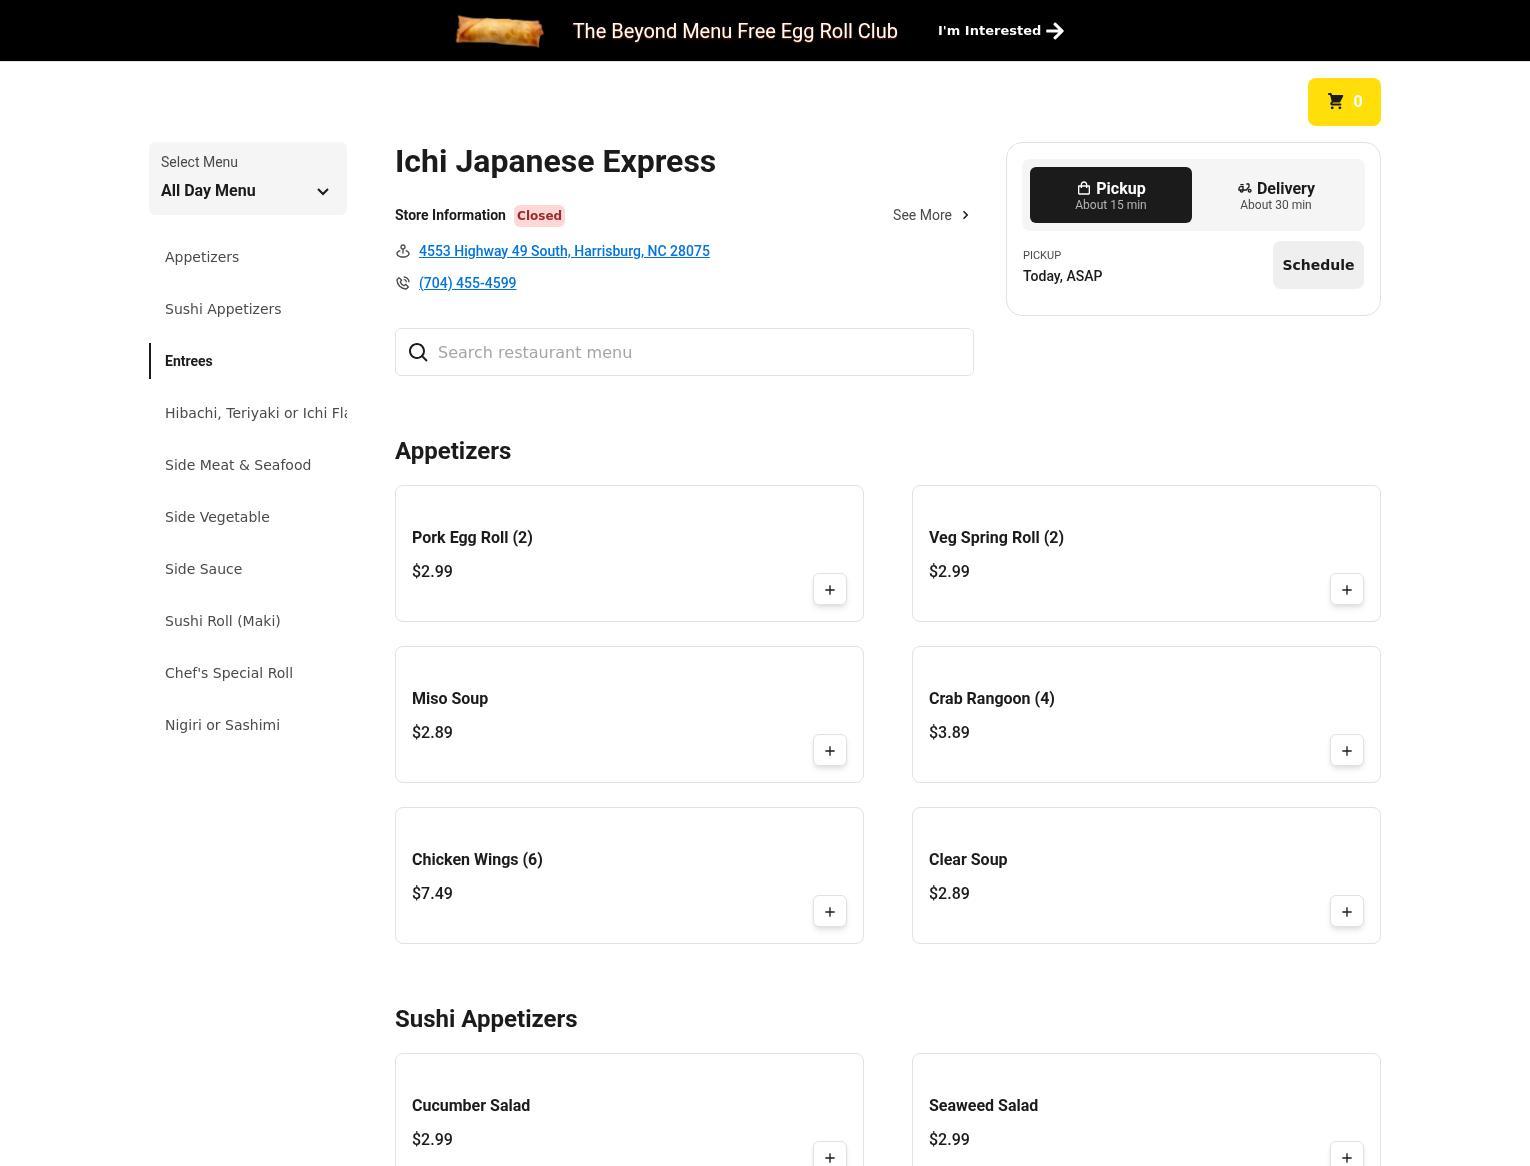Open the restaurant address link
Viewport: 1530px width, 1166px height.
pyautogui.click(x=564, y=251)
